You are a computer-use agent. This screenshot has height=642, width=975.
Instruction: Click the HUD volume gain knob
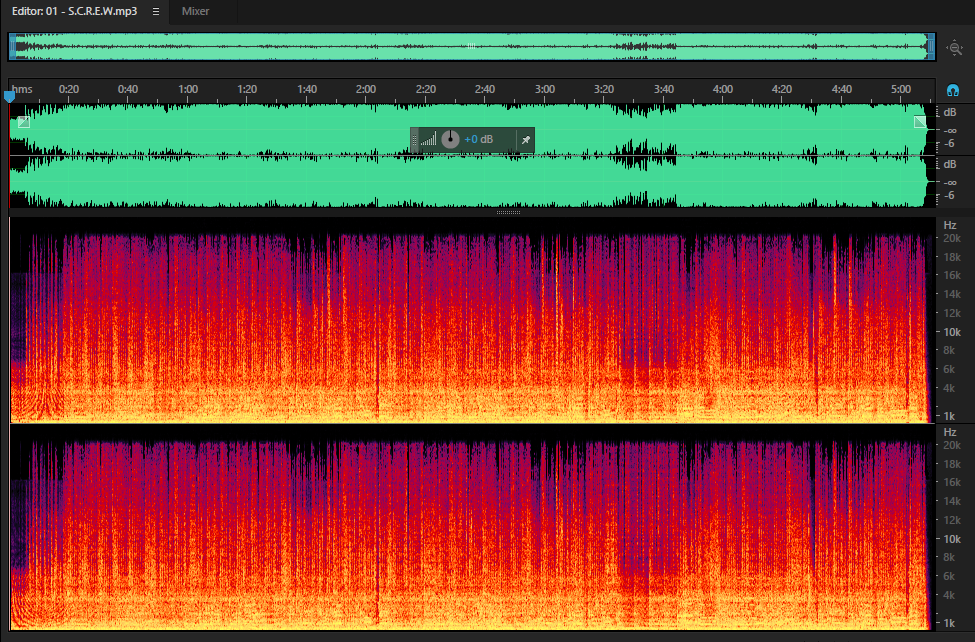[450, 139]
